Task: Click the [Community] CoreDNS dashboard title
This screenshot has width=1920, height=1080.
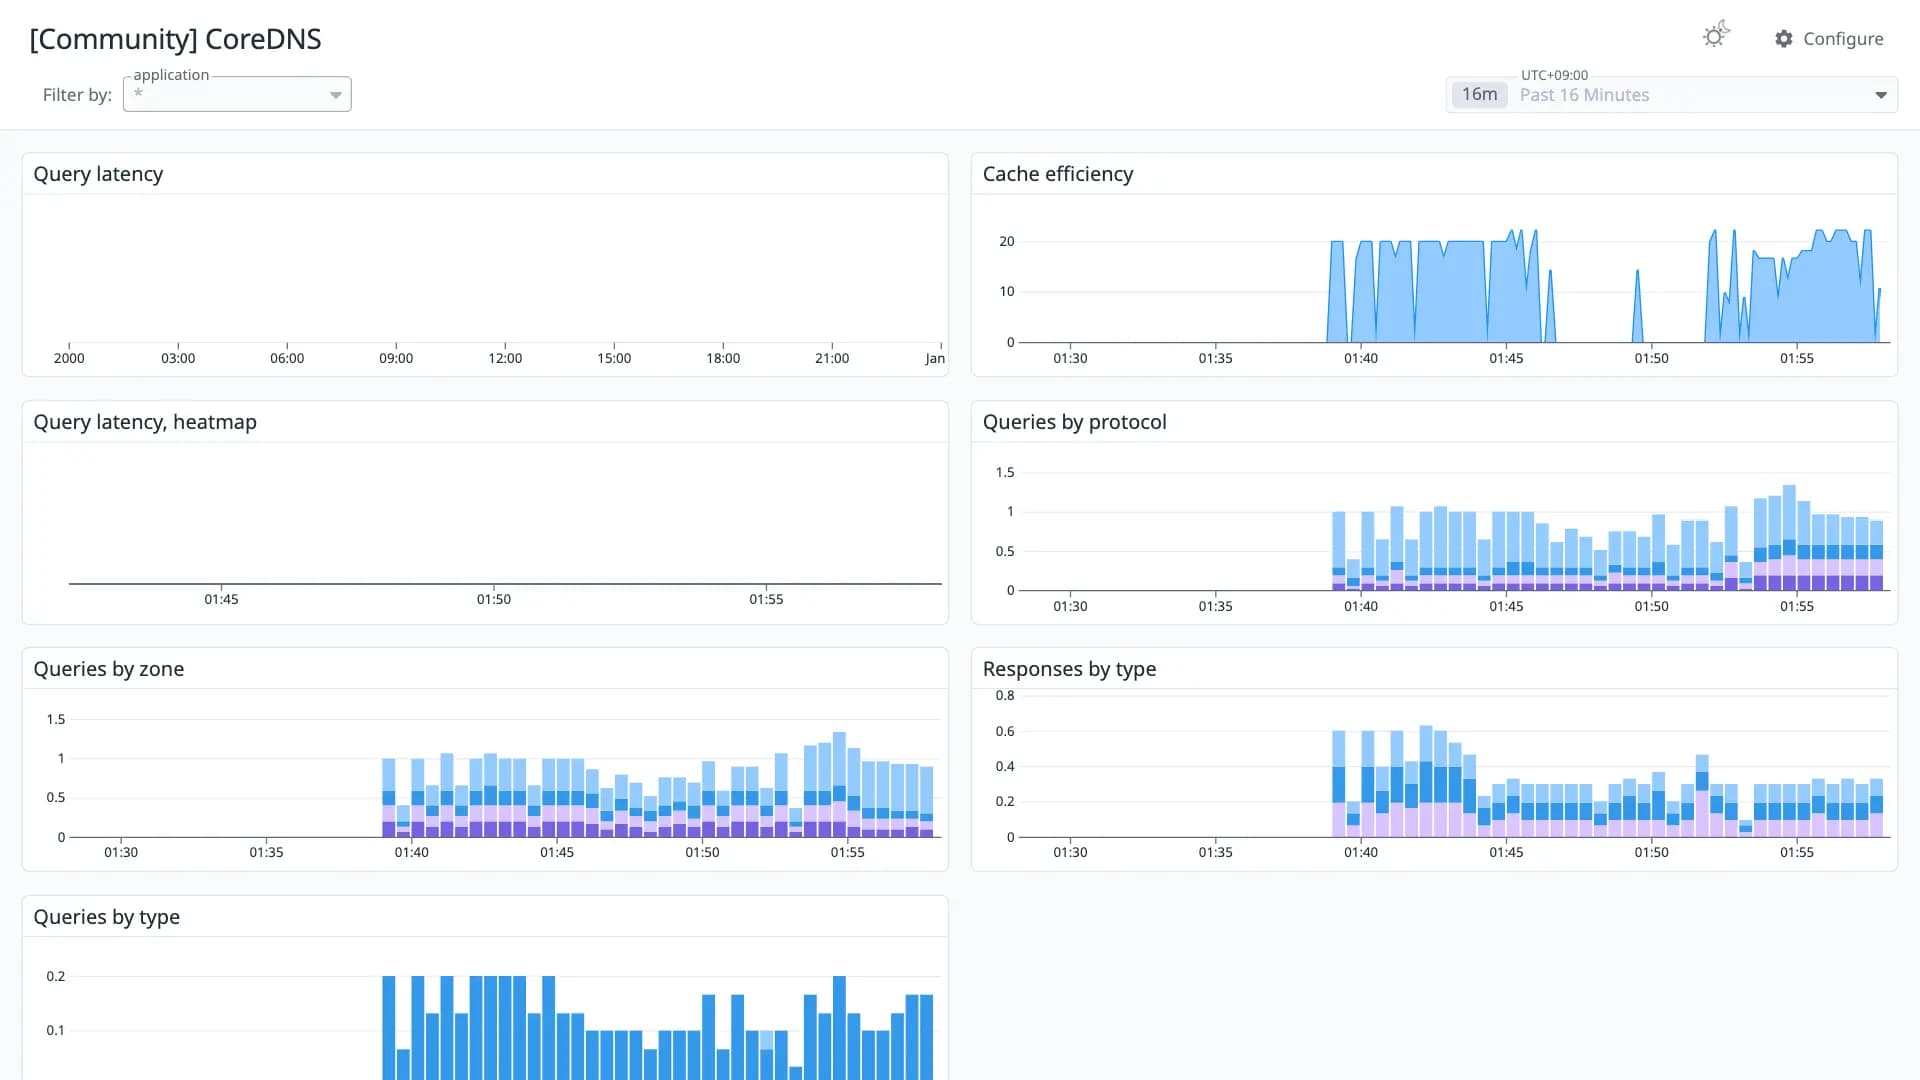Action: (x=175, y=39)
